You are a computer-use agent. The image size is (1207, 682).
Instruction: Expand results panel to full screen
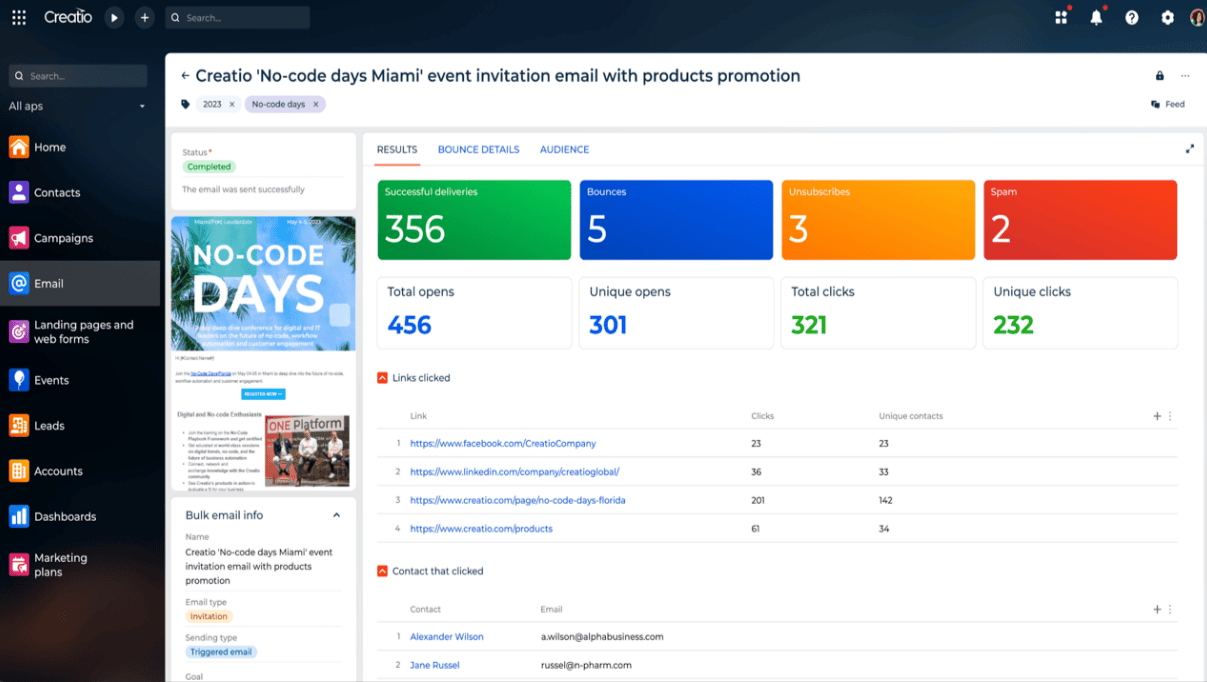click(1190, 149)
